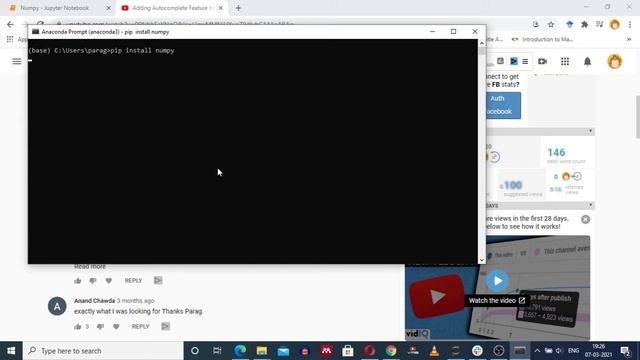Close the Numpy Jupyter Notebook tab
This screenshot has height=360, width=640.
tap(109, 8)
